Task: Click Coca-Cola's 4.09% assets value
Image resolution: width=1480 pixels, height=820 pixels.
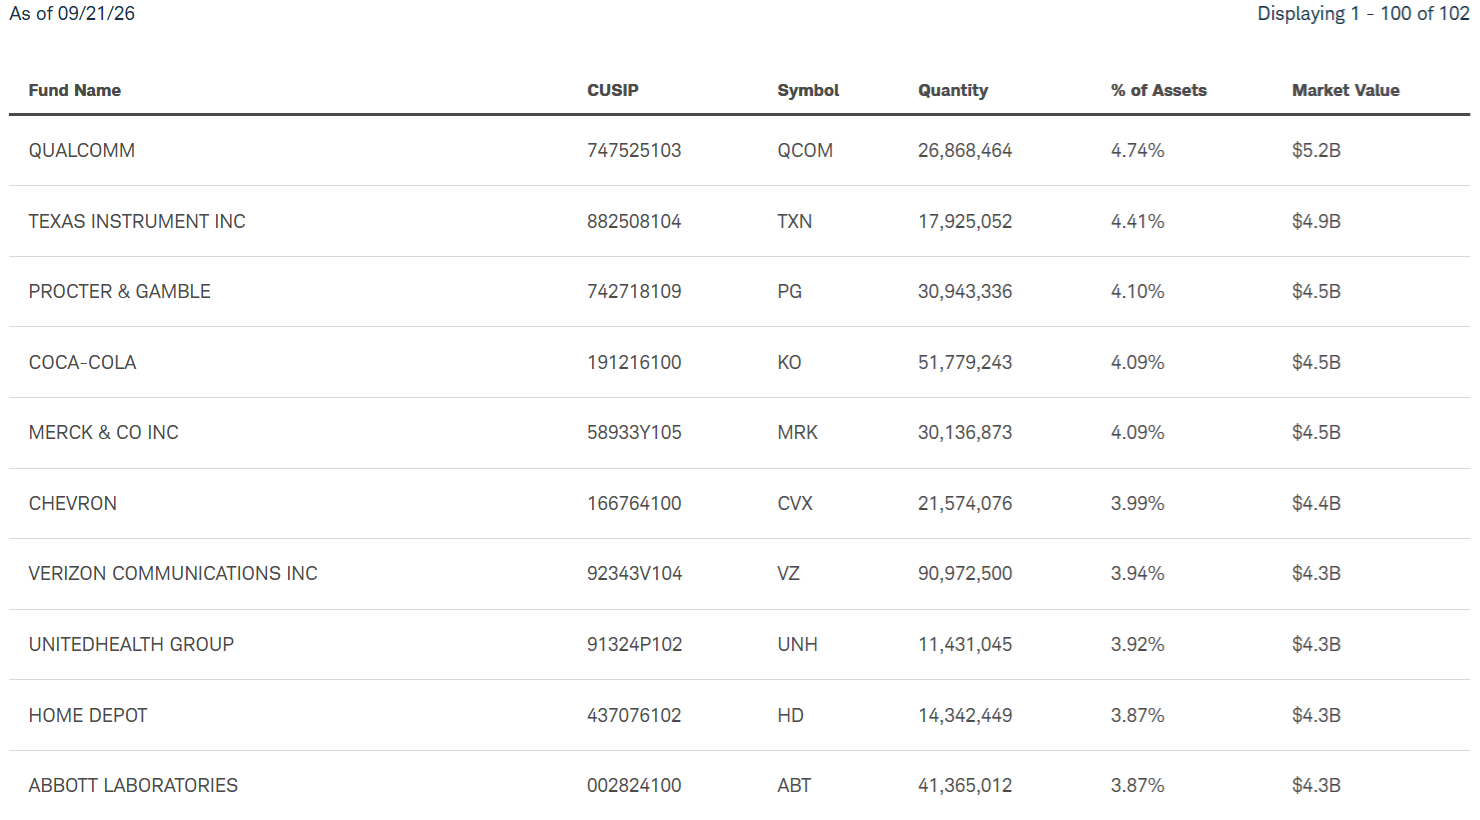Action: 1138,362
